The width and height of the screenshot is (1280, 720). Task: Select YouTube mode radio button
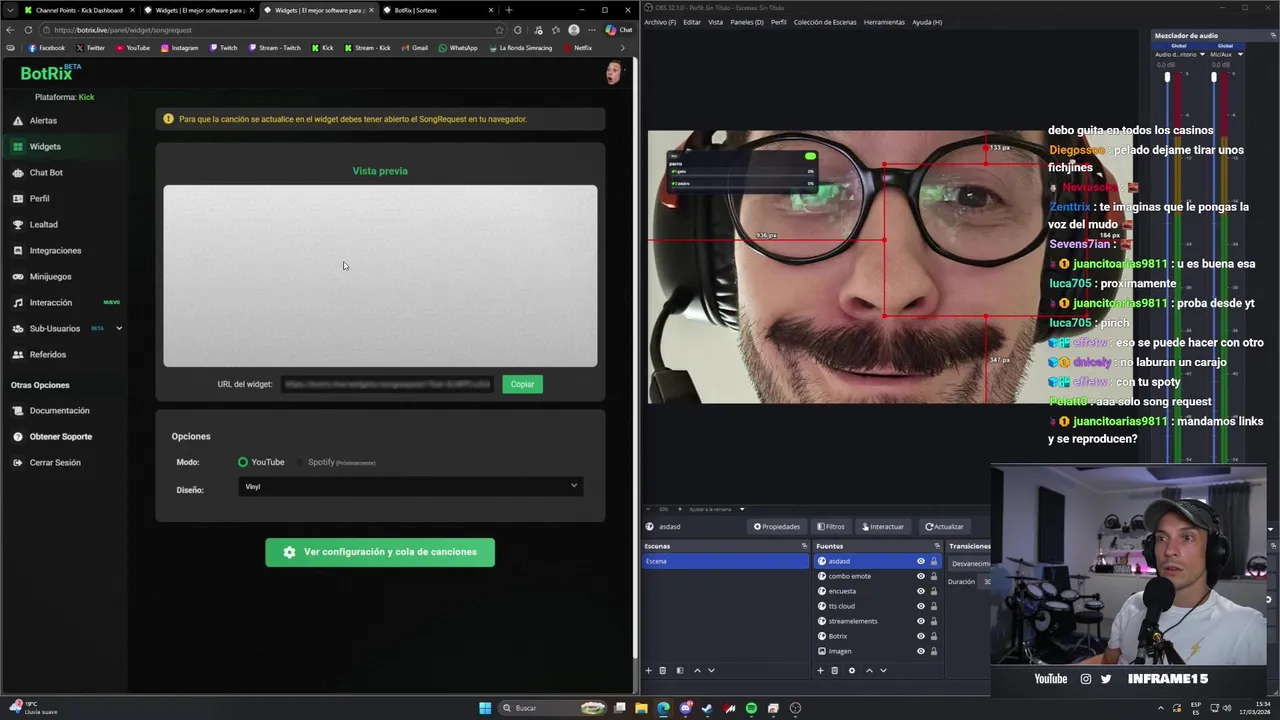coord(243,462)
